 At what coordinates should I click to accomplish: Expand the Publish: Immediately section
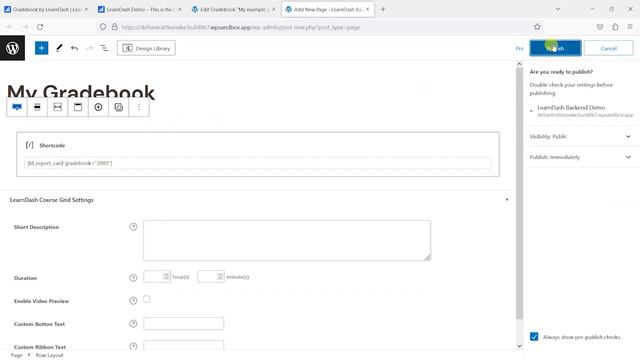point(581,157)
